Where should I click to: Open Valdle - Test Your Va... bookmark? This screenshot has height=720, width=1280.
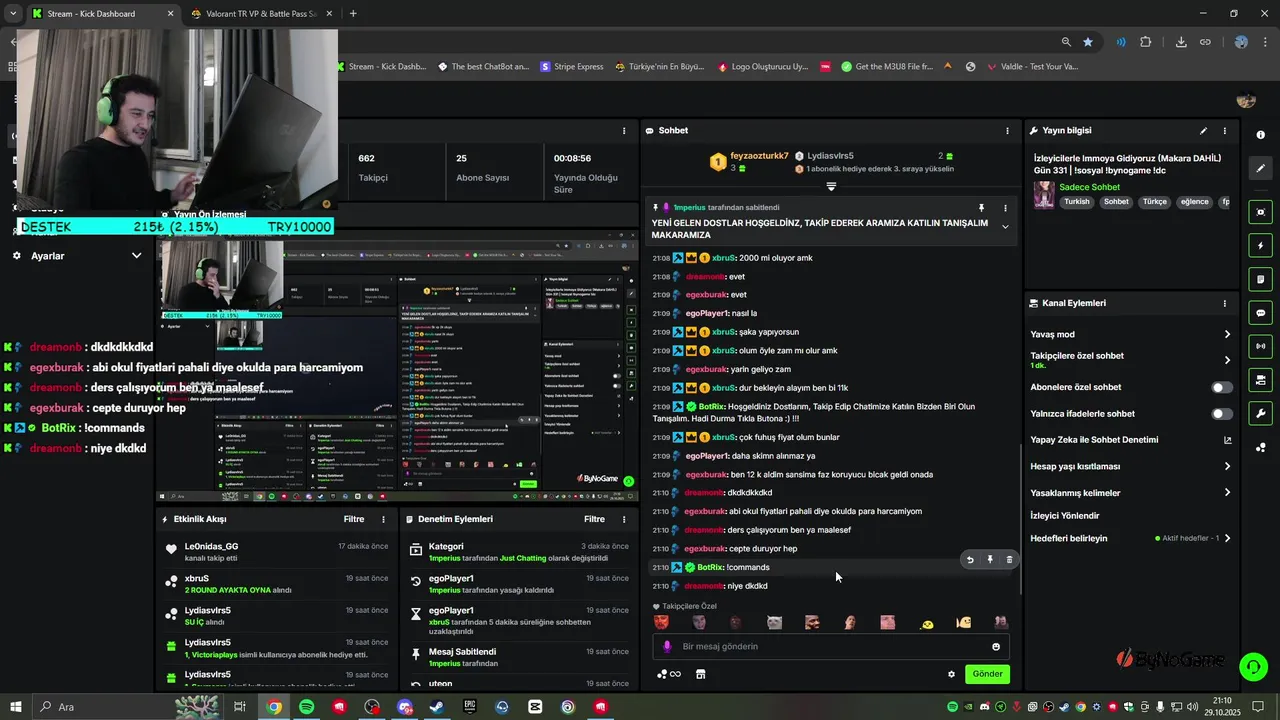(x=1032, y=67)
